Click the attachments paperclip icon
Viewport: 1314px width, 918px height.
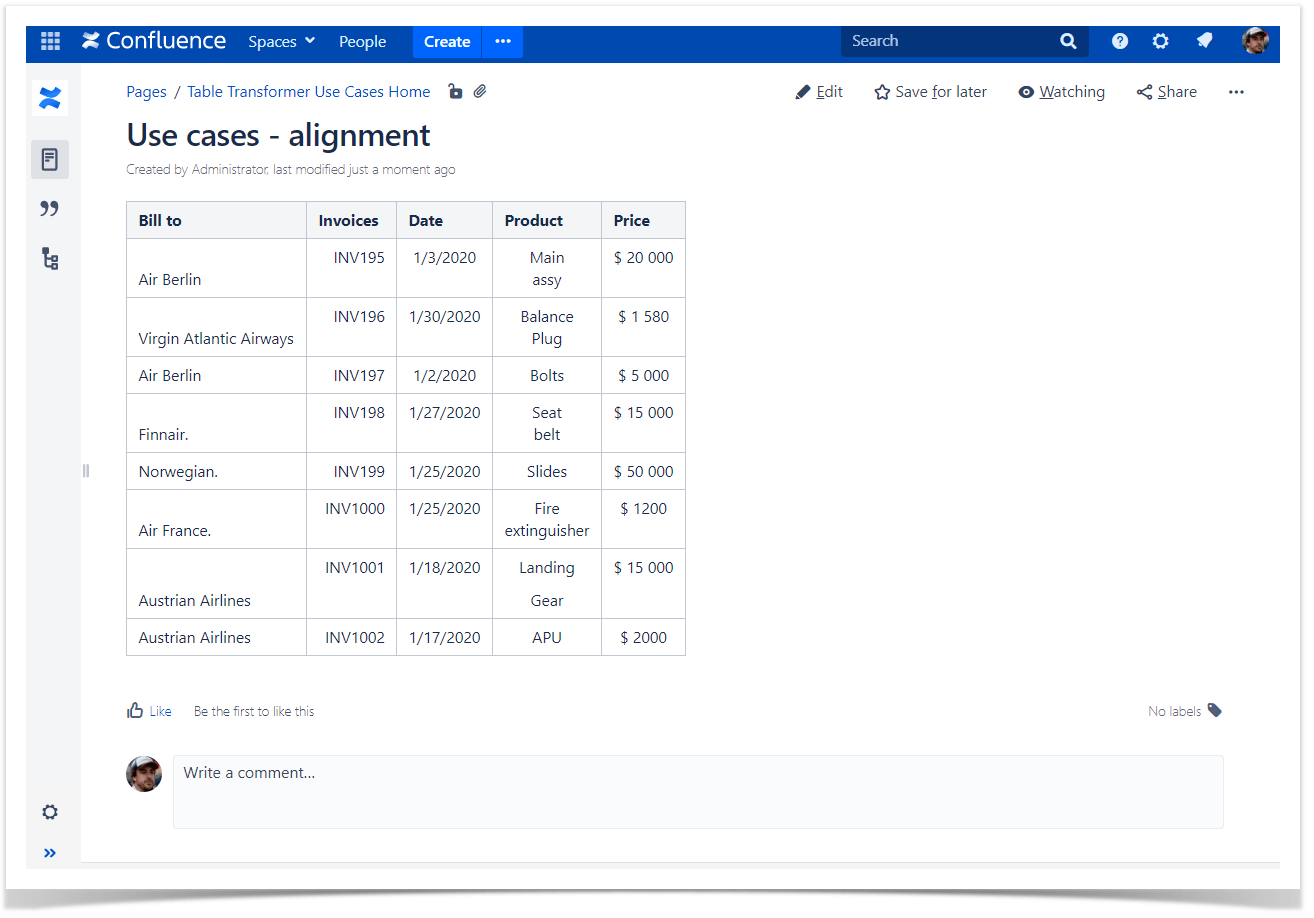pyautogui.click(x=480, y=91)
